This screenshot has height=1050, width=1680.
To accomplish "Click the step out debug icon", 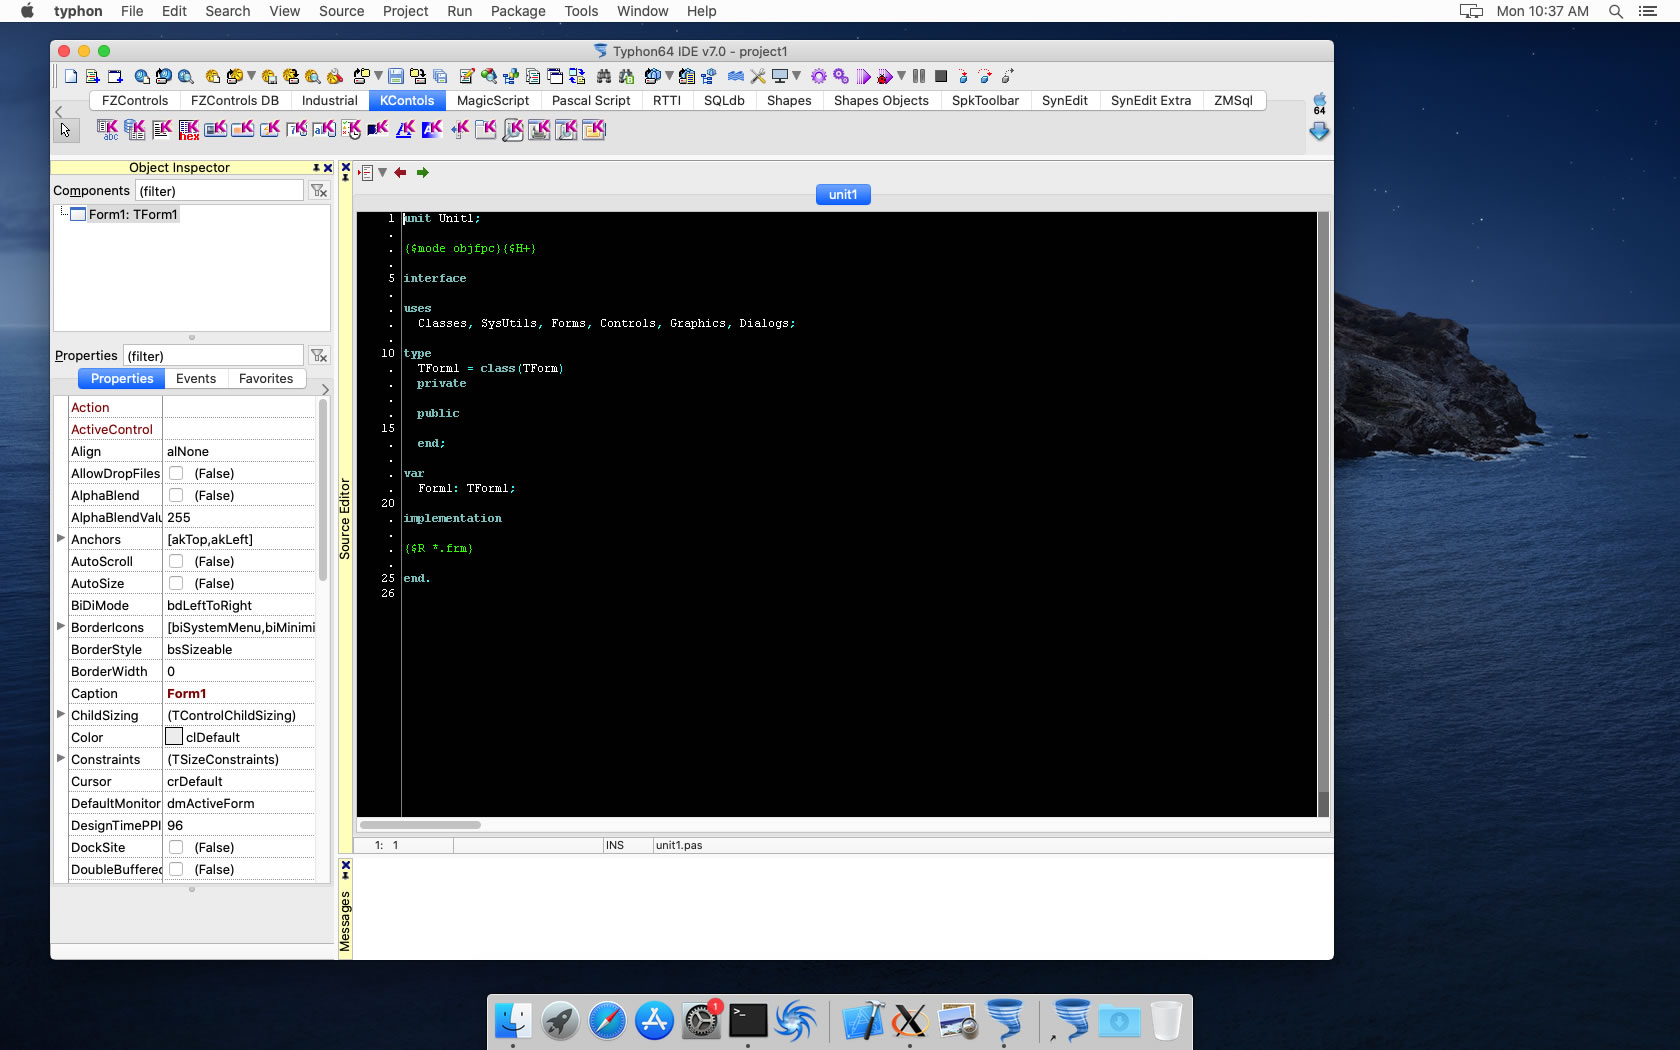I will 1007,76.
